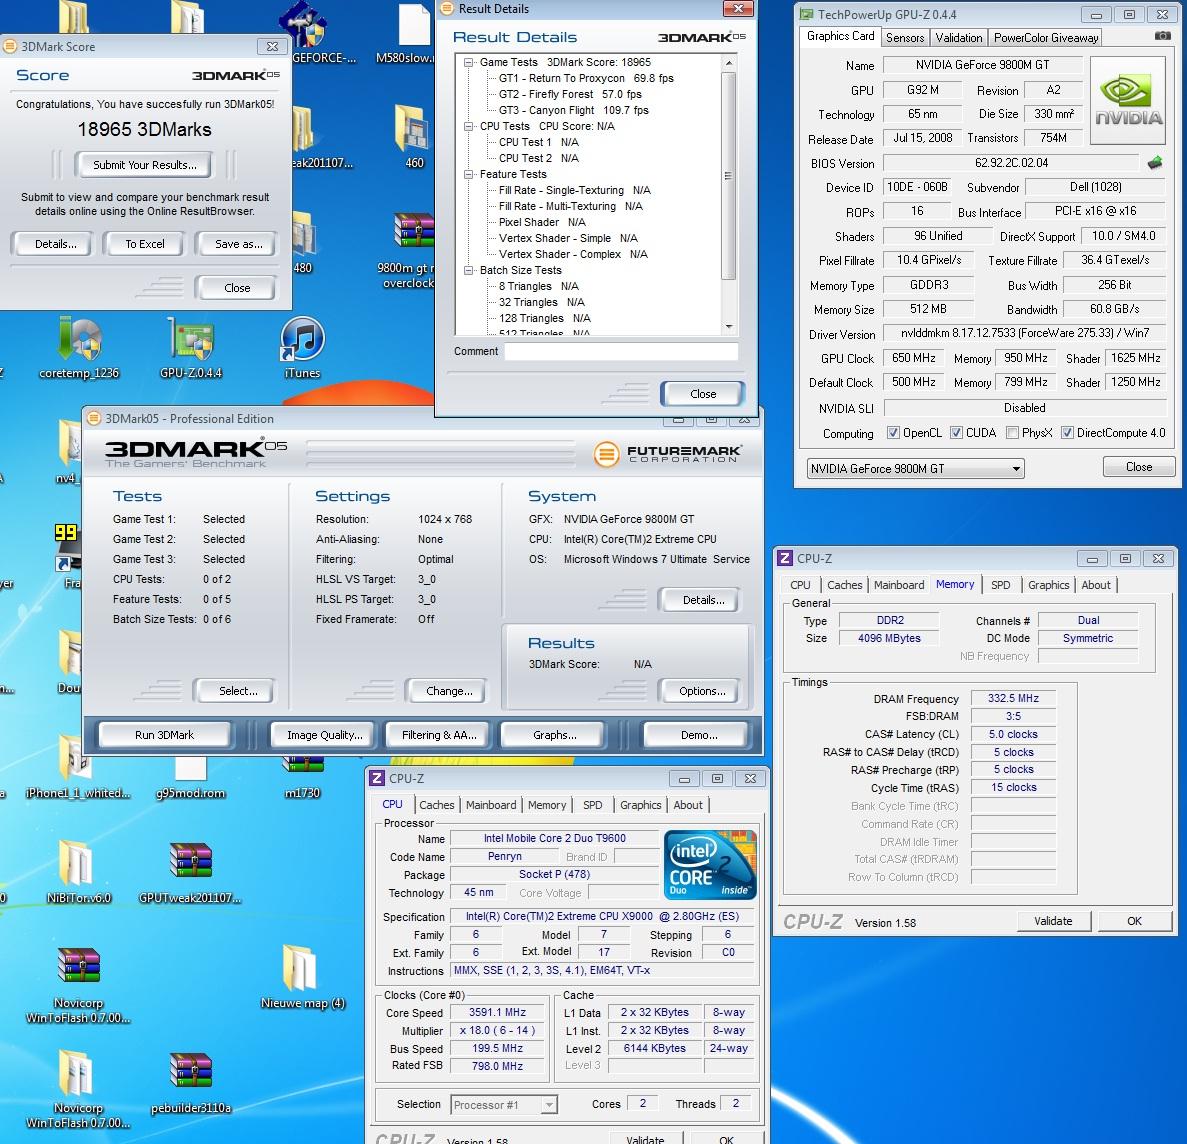This screenshot has width=1187, height=1144.
Task: Open the lower Novicorp WinToFlash folder icon
Action: (x=78, y=1089)
